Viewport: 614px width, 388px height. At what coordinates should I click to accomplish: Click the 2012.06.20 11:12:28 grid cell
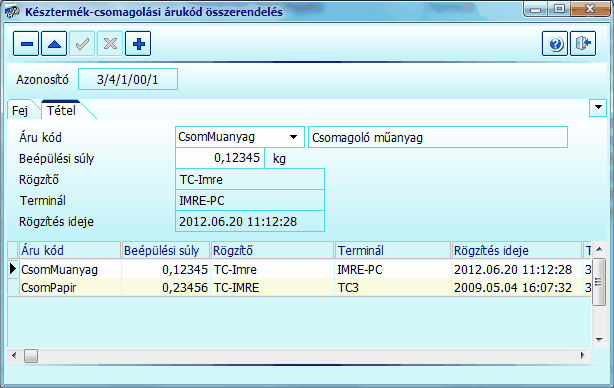tap(516, 269)
